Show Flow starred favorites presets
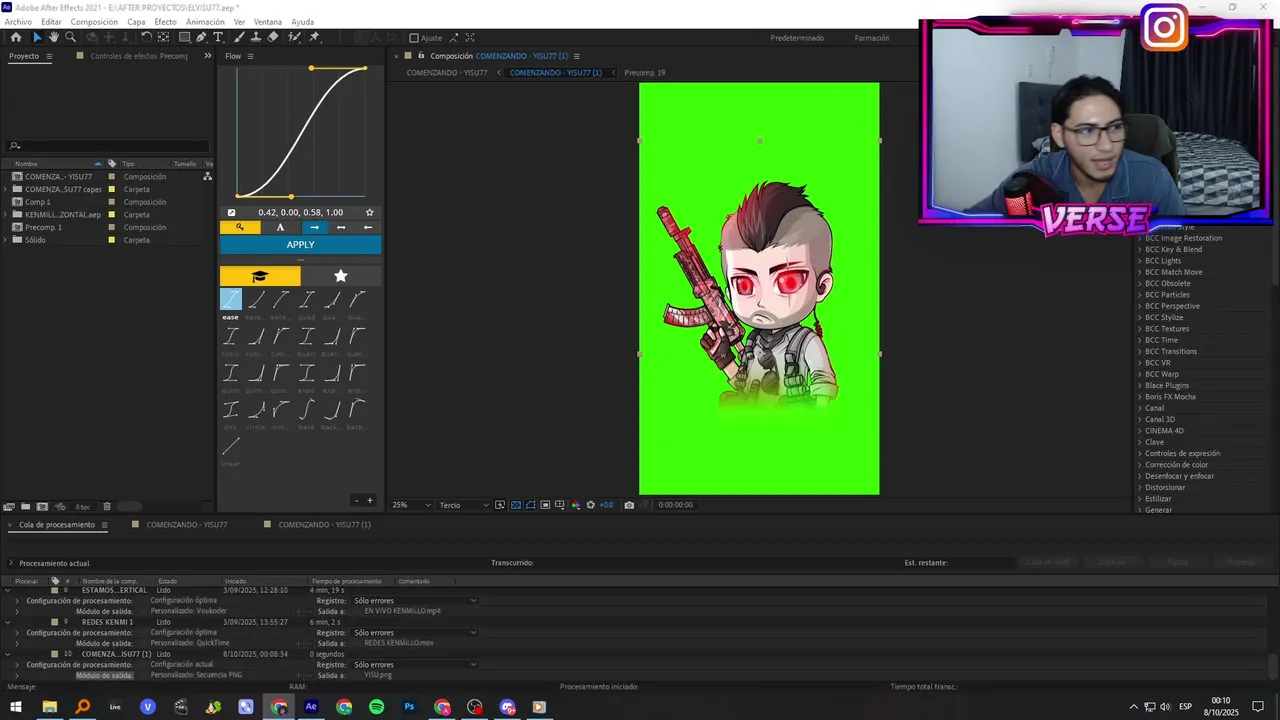This screenshot has width=1280, height=720. point(341,276)
